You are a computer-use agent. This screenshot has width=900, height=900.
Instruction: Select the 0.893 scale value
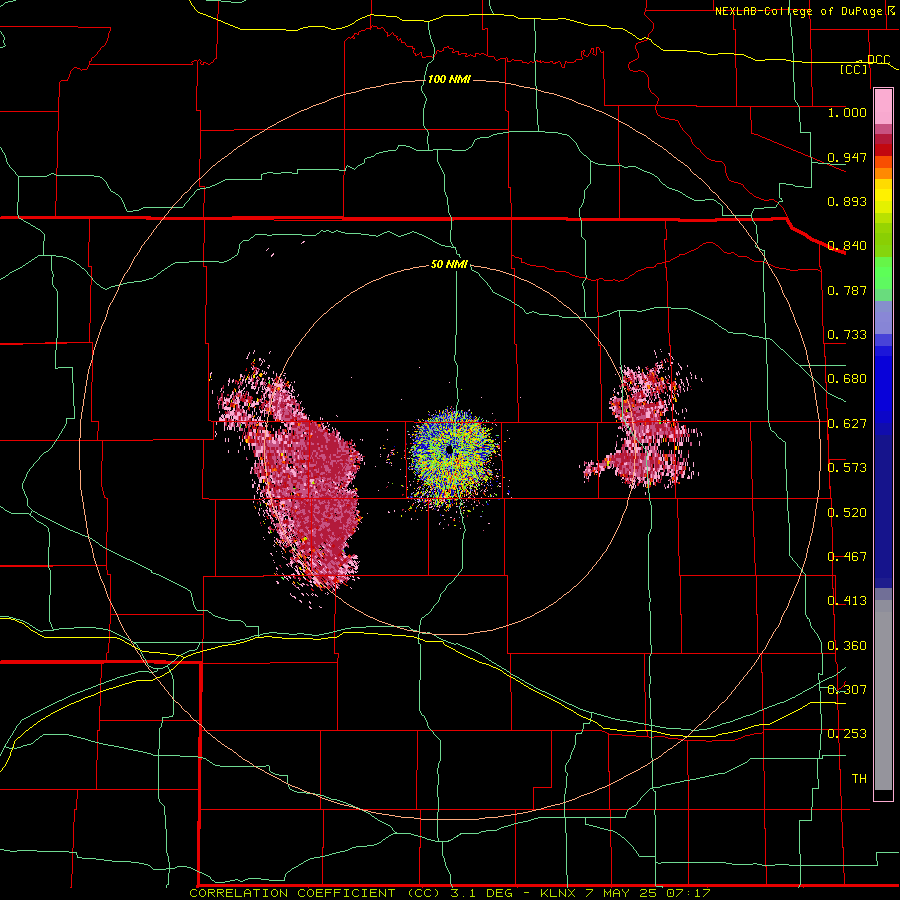[847, 201]
